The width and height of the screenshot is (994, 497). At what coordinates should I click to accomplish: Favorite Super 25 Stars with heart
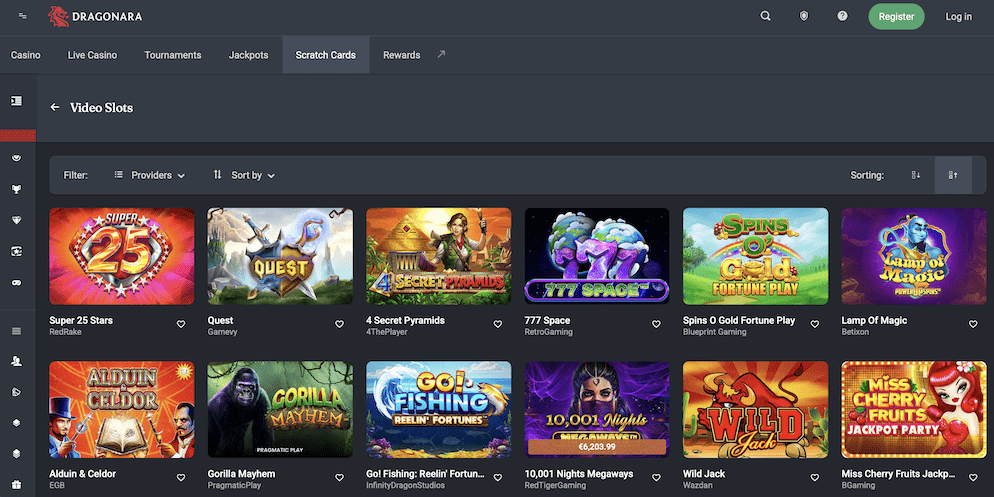tap(181, 324)
